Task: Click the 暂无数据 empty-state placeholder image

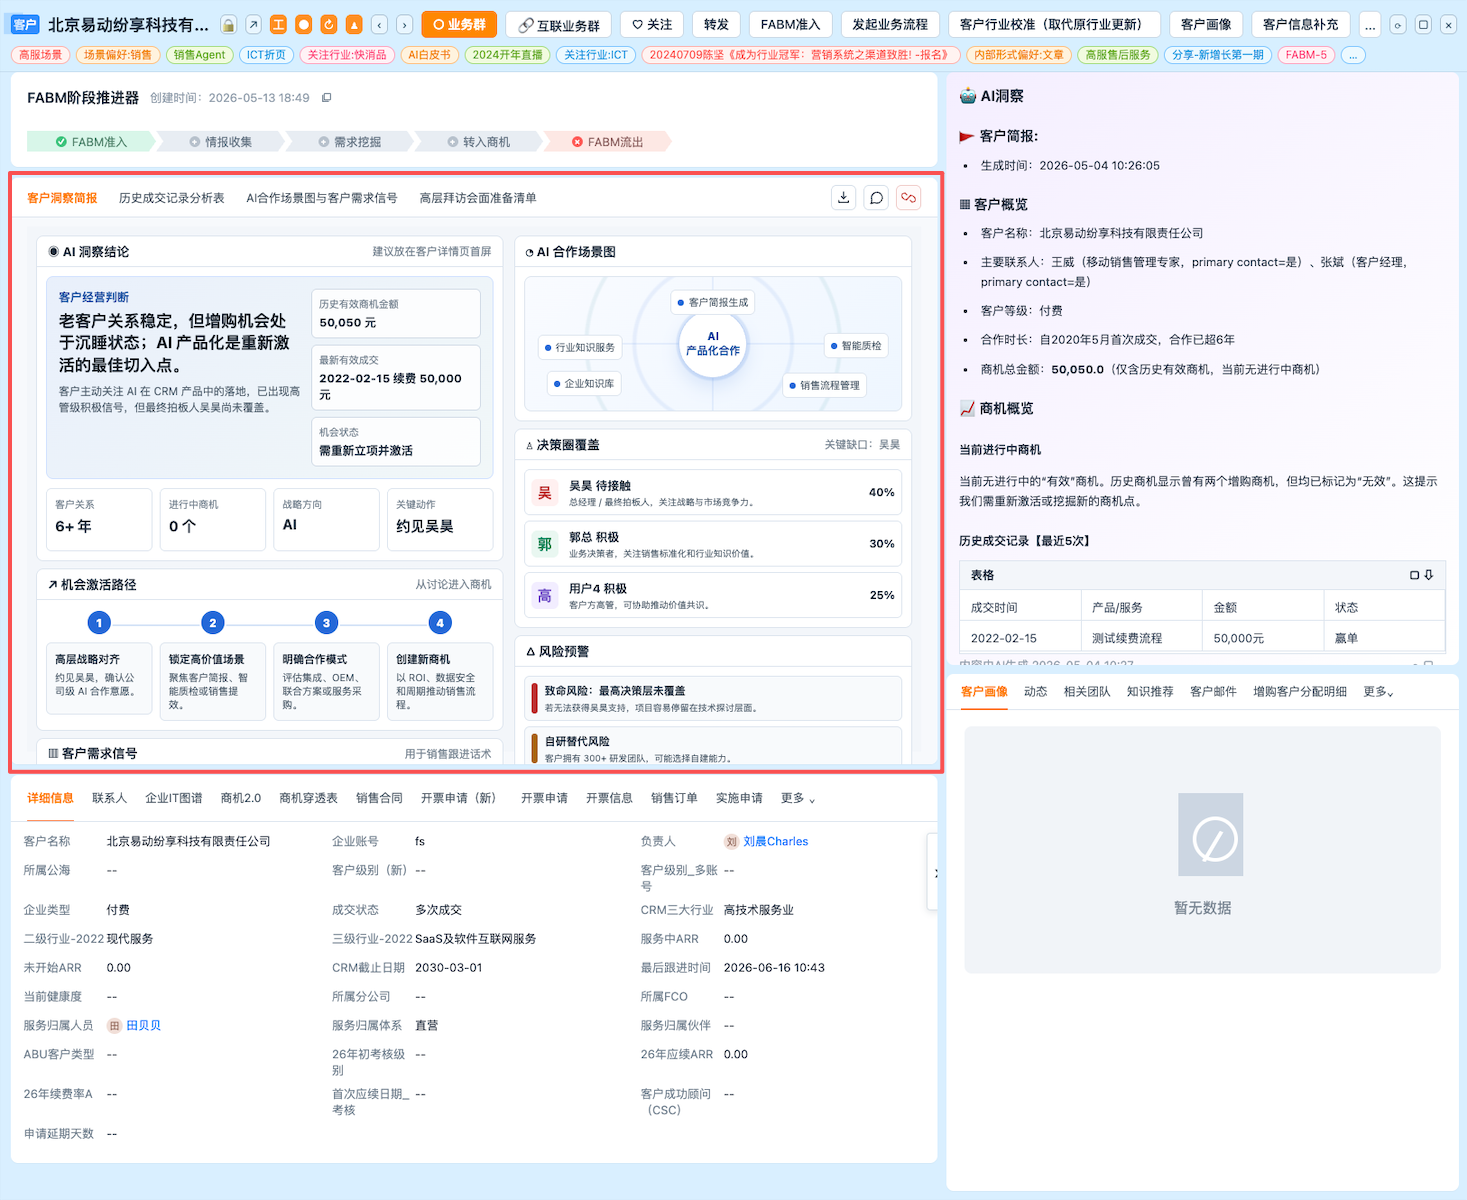Action: (x=1210, y=834)
